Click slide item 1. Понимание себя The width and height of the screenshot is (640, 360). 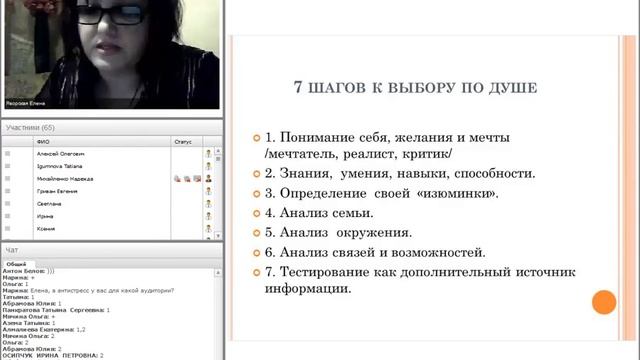point(387,146)
